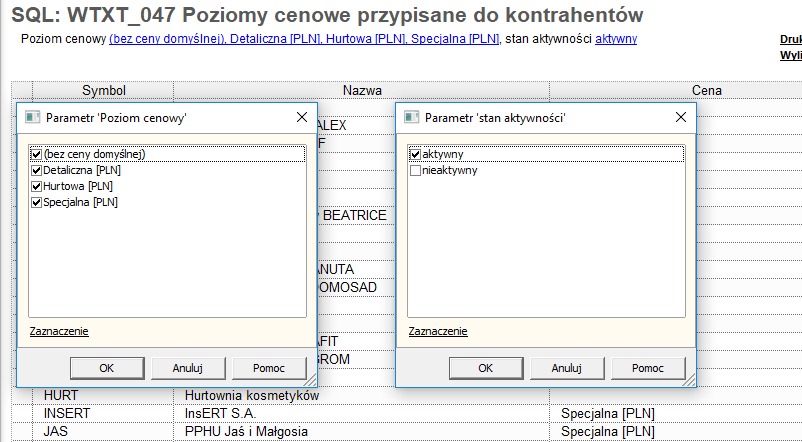The height and width of the screenshot is (442, 802).
Task: Open Zaznaczenie link in 'stan aktywności' dialog
Action: point(438,331)
